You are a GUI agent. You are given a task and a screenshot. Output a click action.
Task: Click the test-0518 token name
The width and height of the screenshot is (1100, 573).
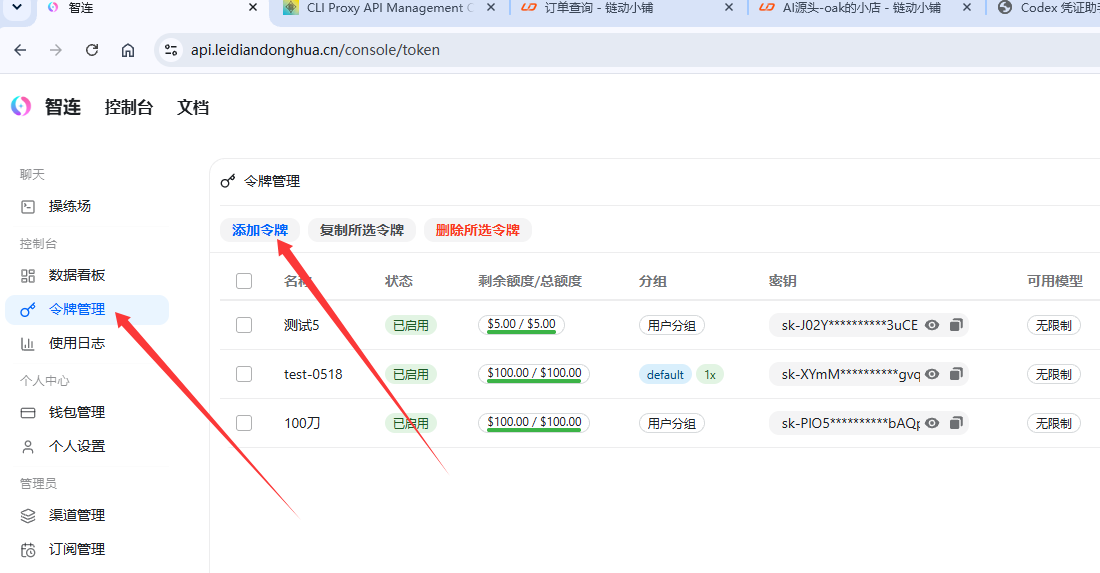[x=313, y=375]
